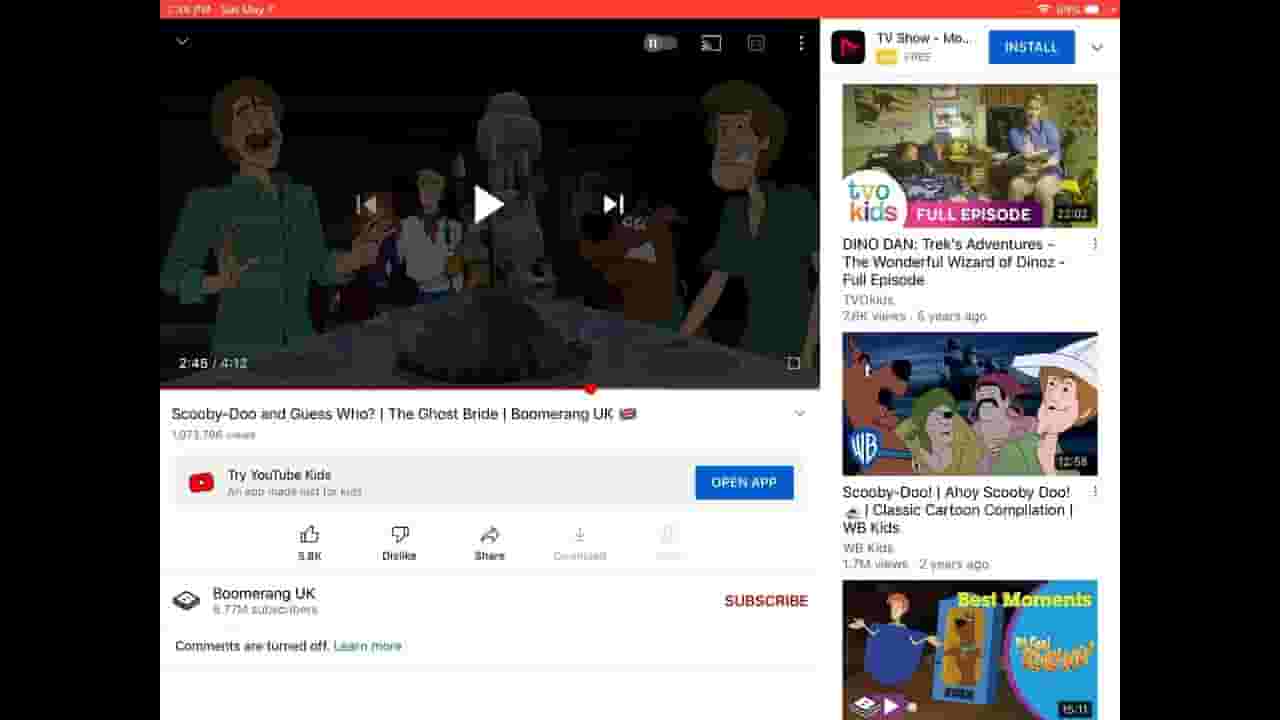The image size is (1280, 720).
Task: Open options for the Ahoy Scooby Doo video
Action: pos(1095,492)
